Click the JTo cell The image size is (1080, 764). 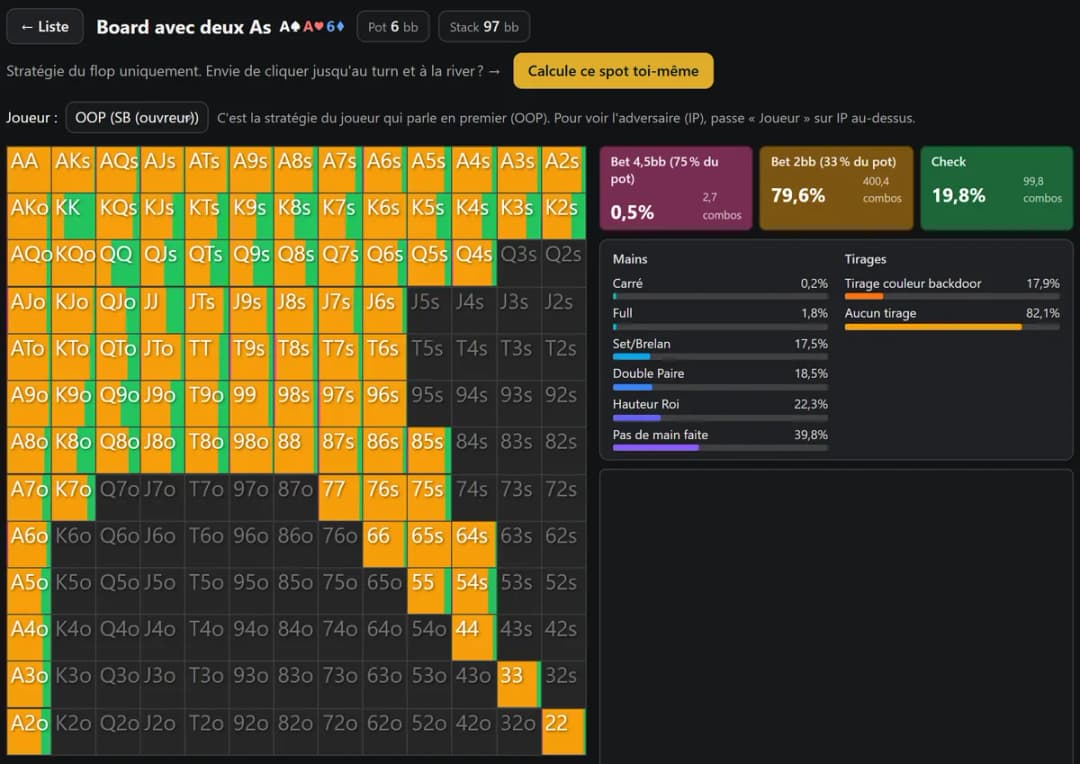click(163, 357)
